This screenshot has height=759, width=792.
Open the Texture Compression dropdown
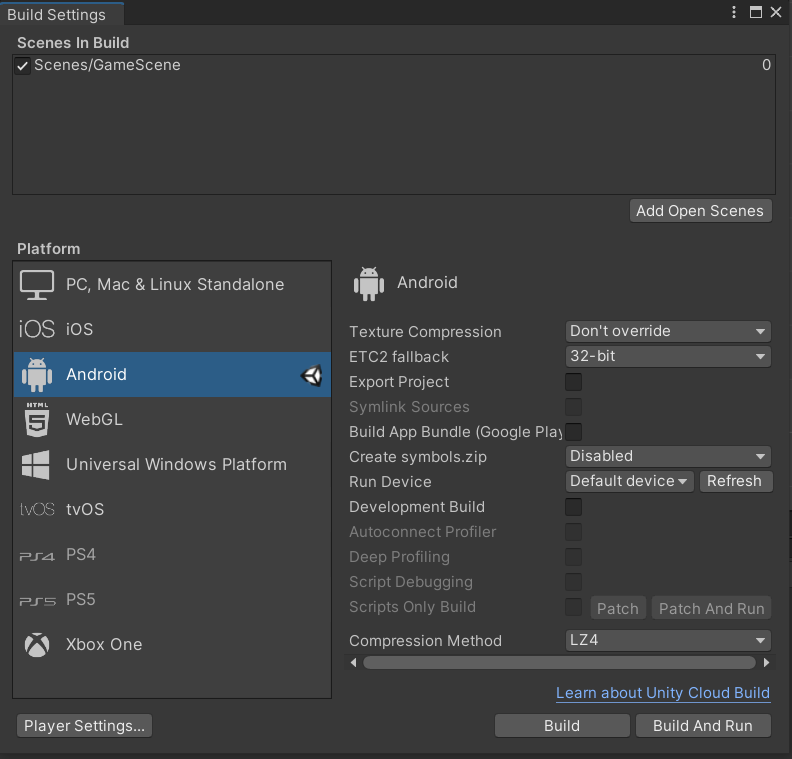click(x=668, y=331)
